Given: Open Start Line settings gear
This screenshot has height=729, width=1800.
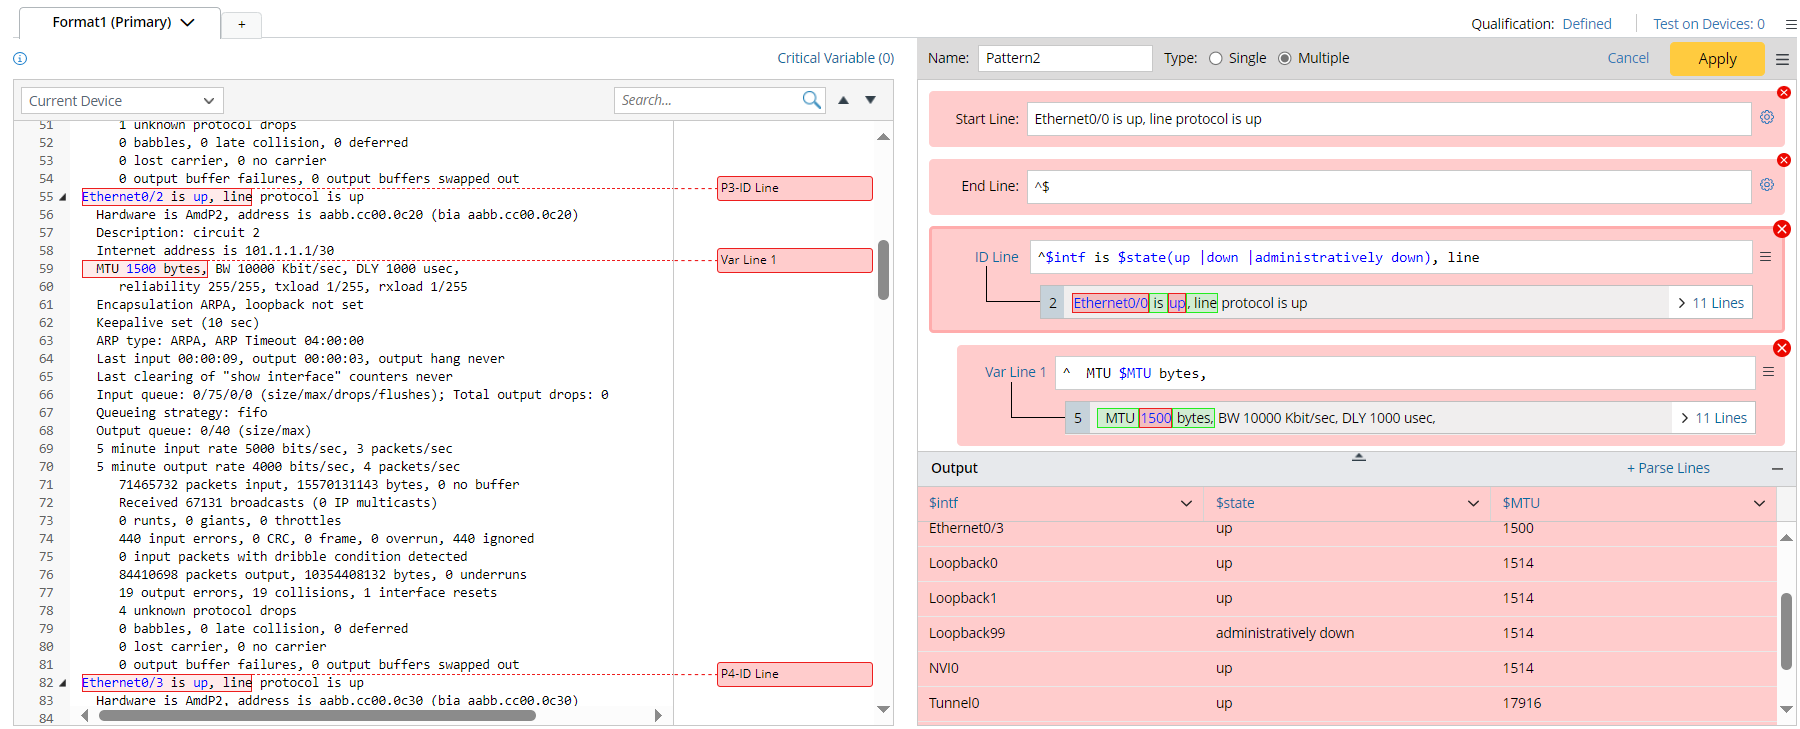Looking at the screenshot, I should pos(1767,118).
